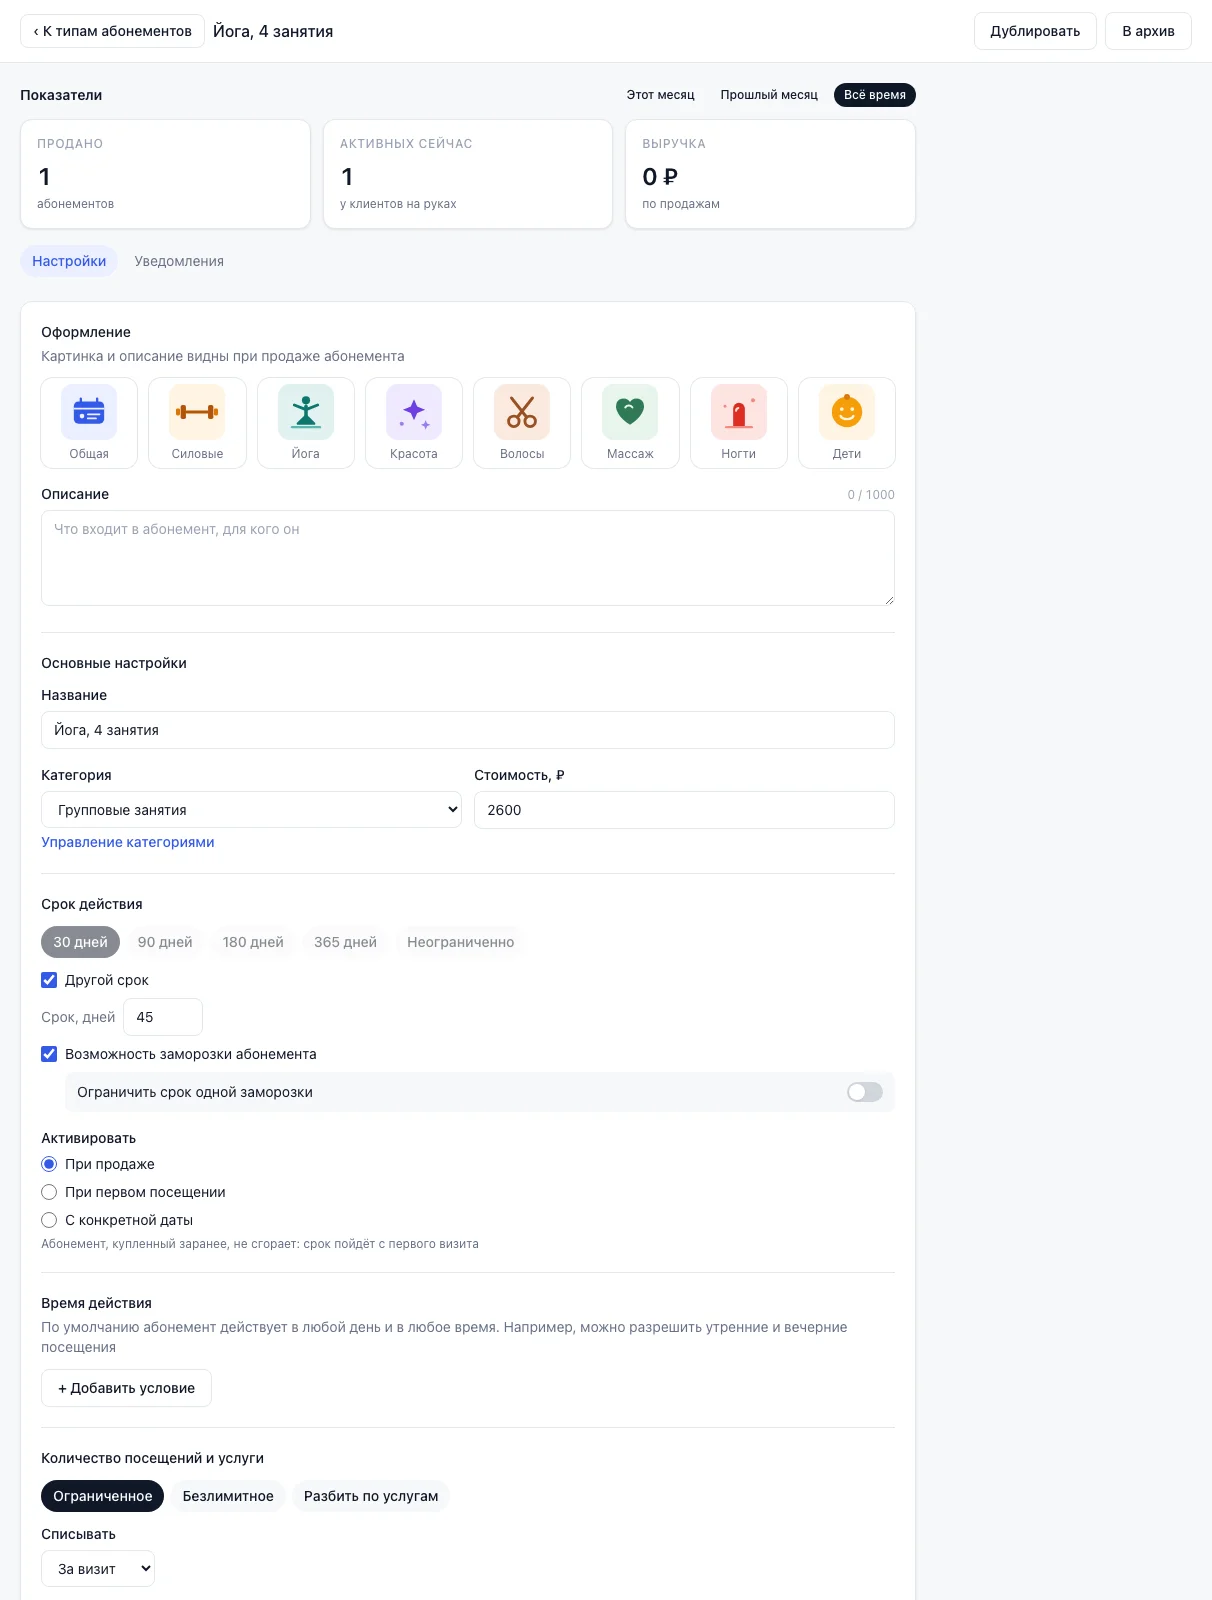Select При продаже activation option
This screenshot has height=1600, width=1212.
[x=49, y=1164]
